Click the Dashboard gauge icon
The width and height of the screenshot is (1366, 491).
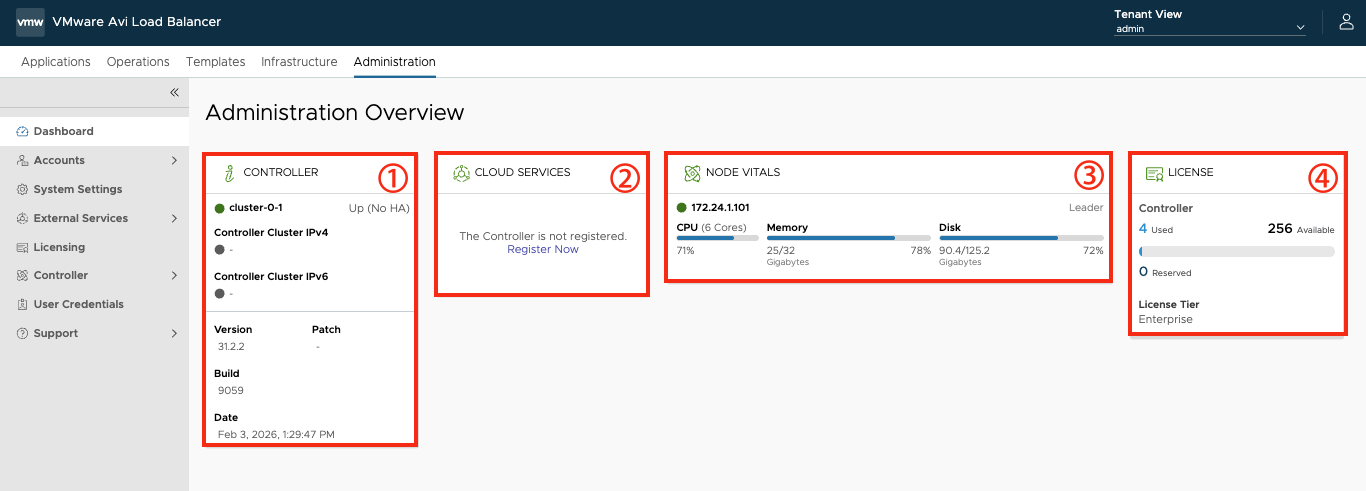coord(23,131)
